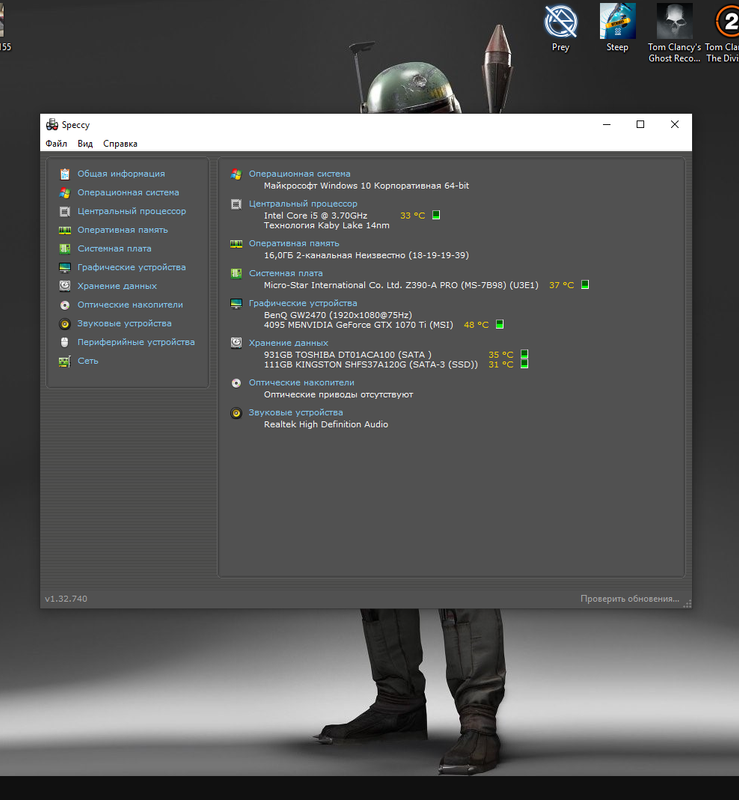The height and width of the screenshot is (800, 739).
Task: Click the mouse icon next to Периферийные устройства in sidebar
Action: (x=65, y=342)
